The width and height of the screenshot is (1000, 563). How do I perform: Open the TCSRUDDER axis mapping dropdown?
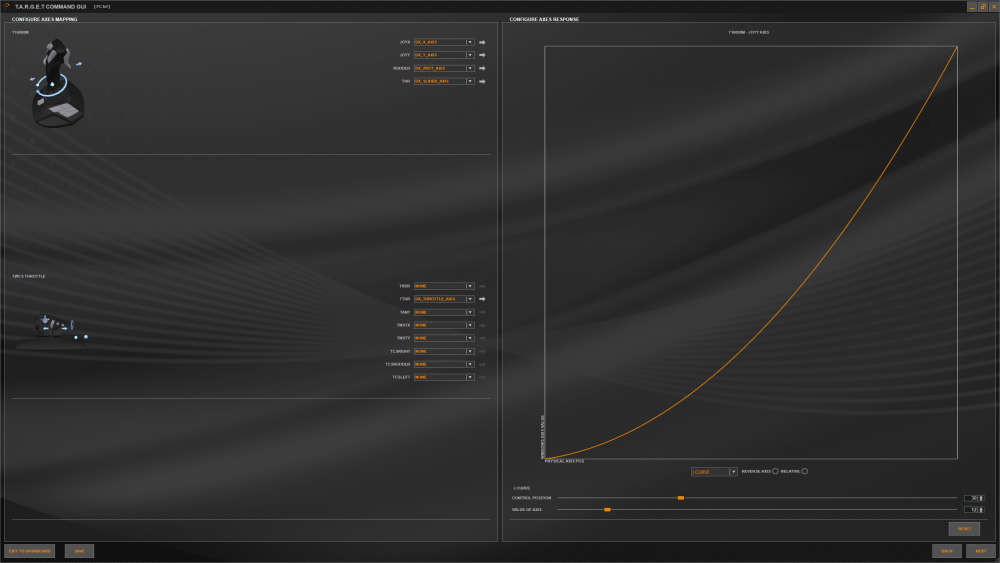click(x=444, y=364)
